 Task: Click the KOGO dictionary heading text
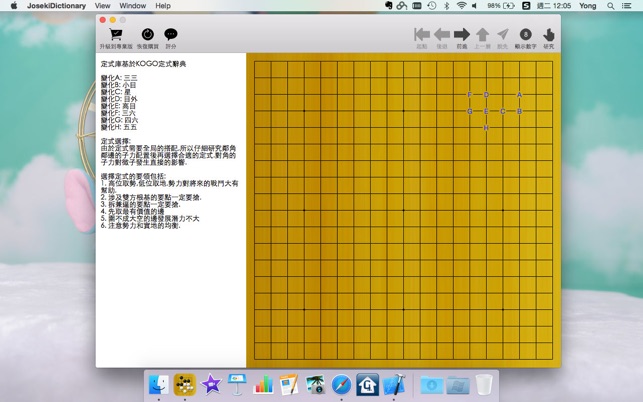click(144, 64)
